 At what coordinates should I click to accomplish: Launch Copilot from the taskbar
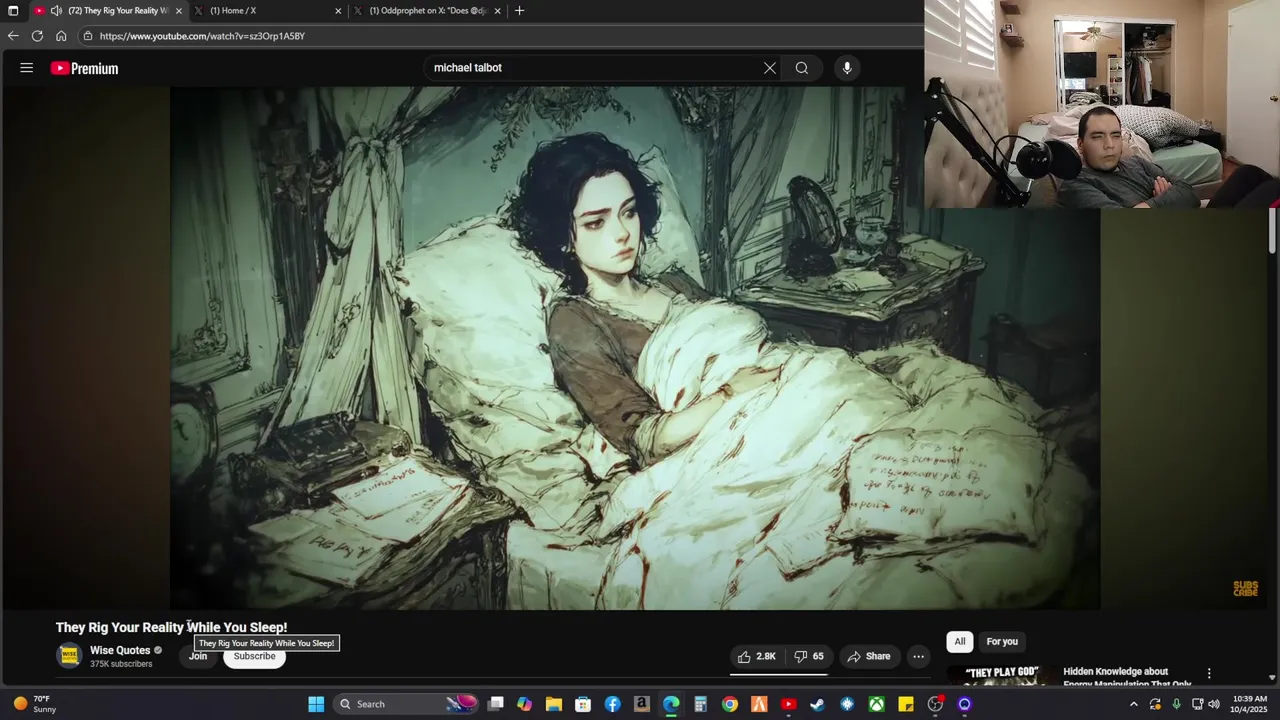524,704
